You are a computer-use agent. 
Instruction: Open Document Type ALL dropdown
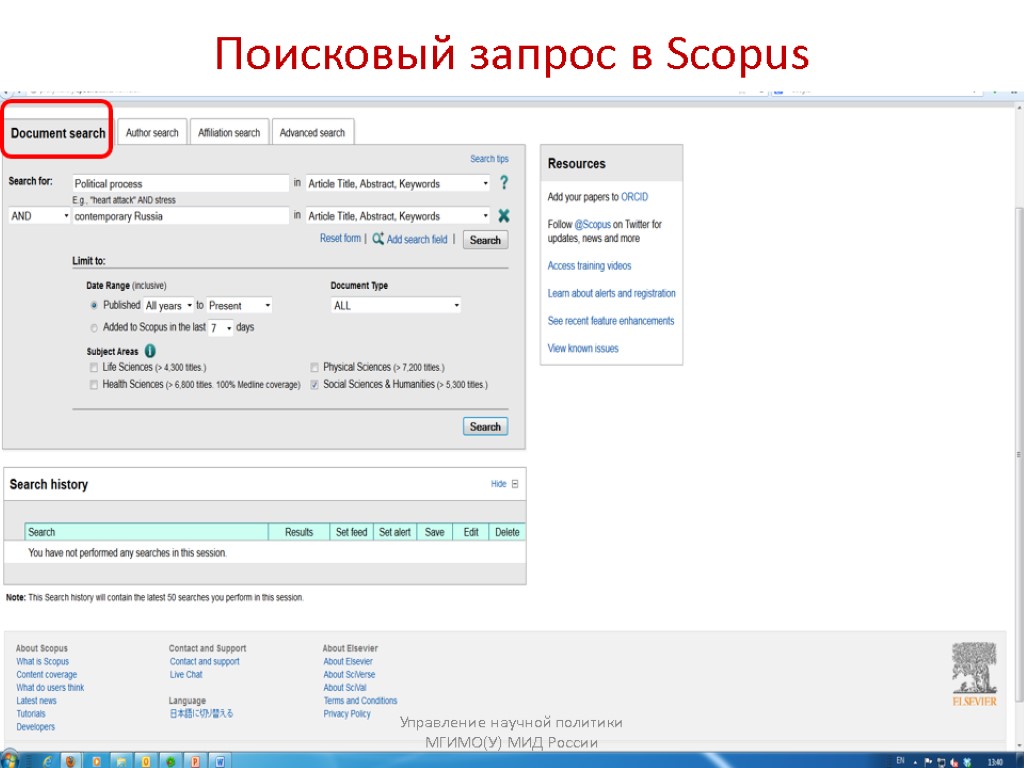396,305
